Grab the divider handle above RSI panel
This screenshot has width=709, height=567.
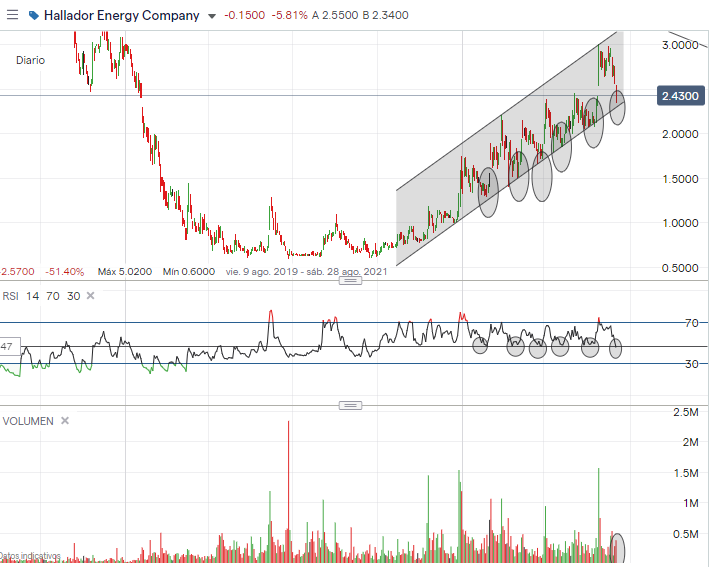350,281
